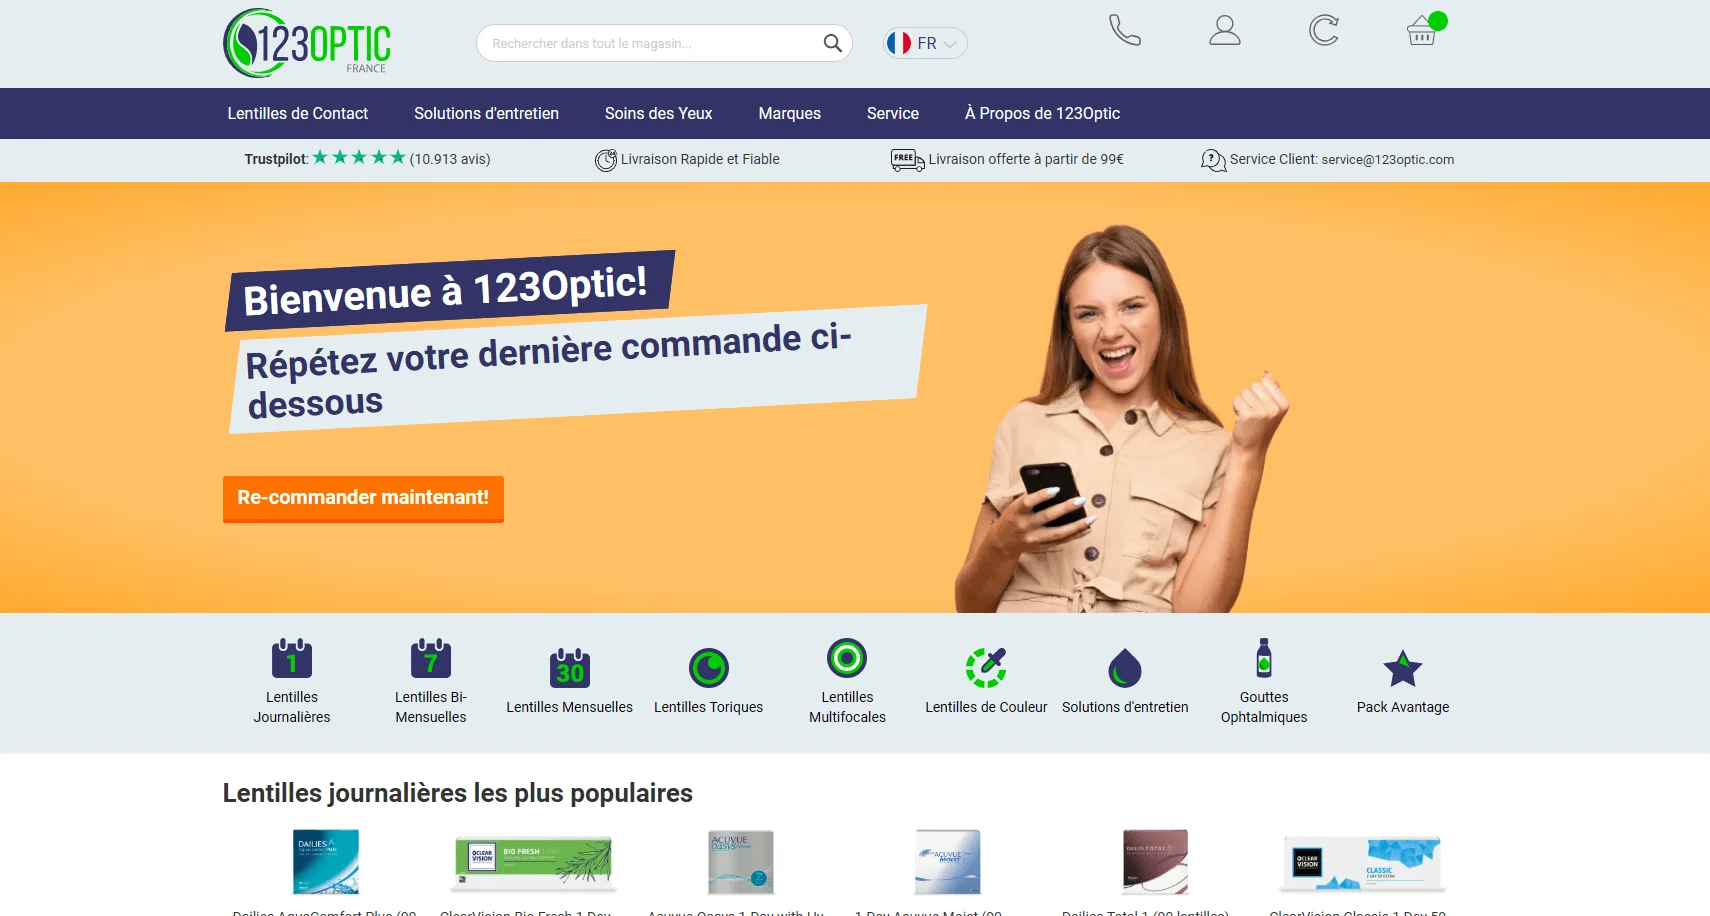This screenshot has height=916, width=1710.
Task: Click the 123Optic France logo
Action: (x=307, y=43)
